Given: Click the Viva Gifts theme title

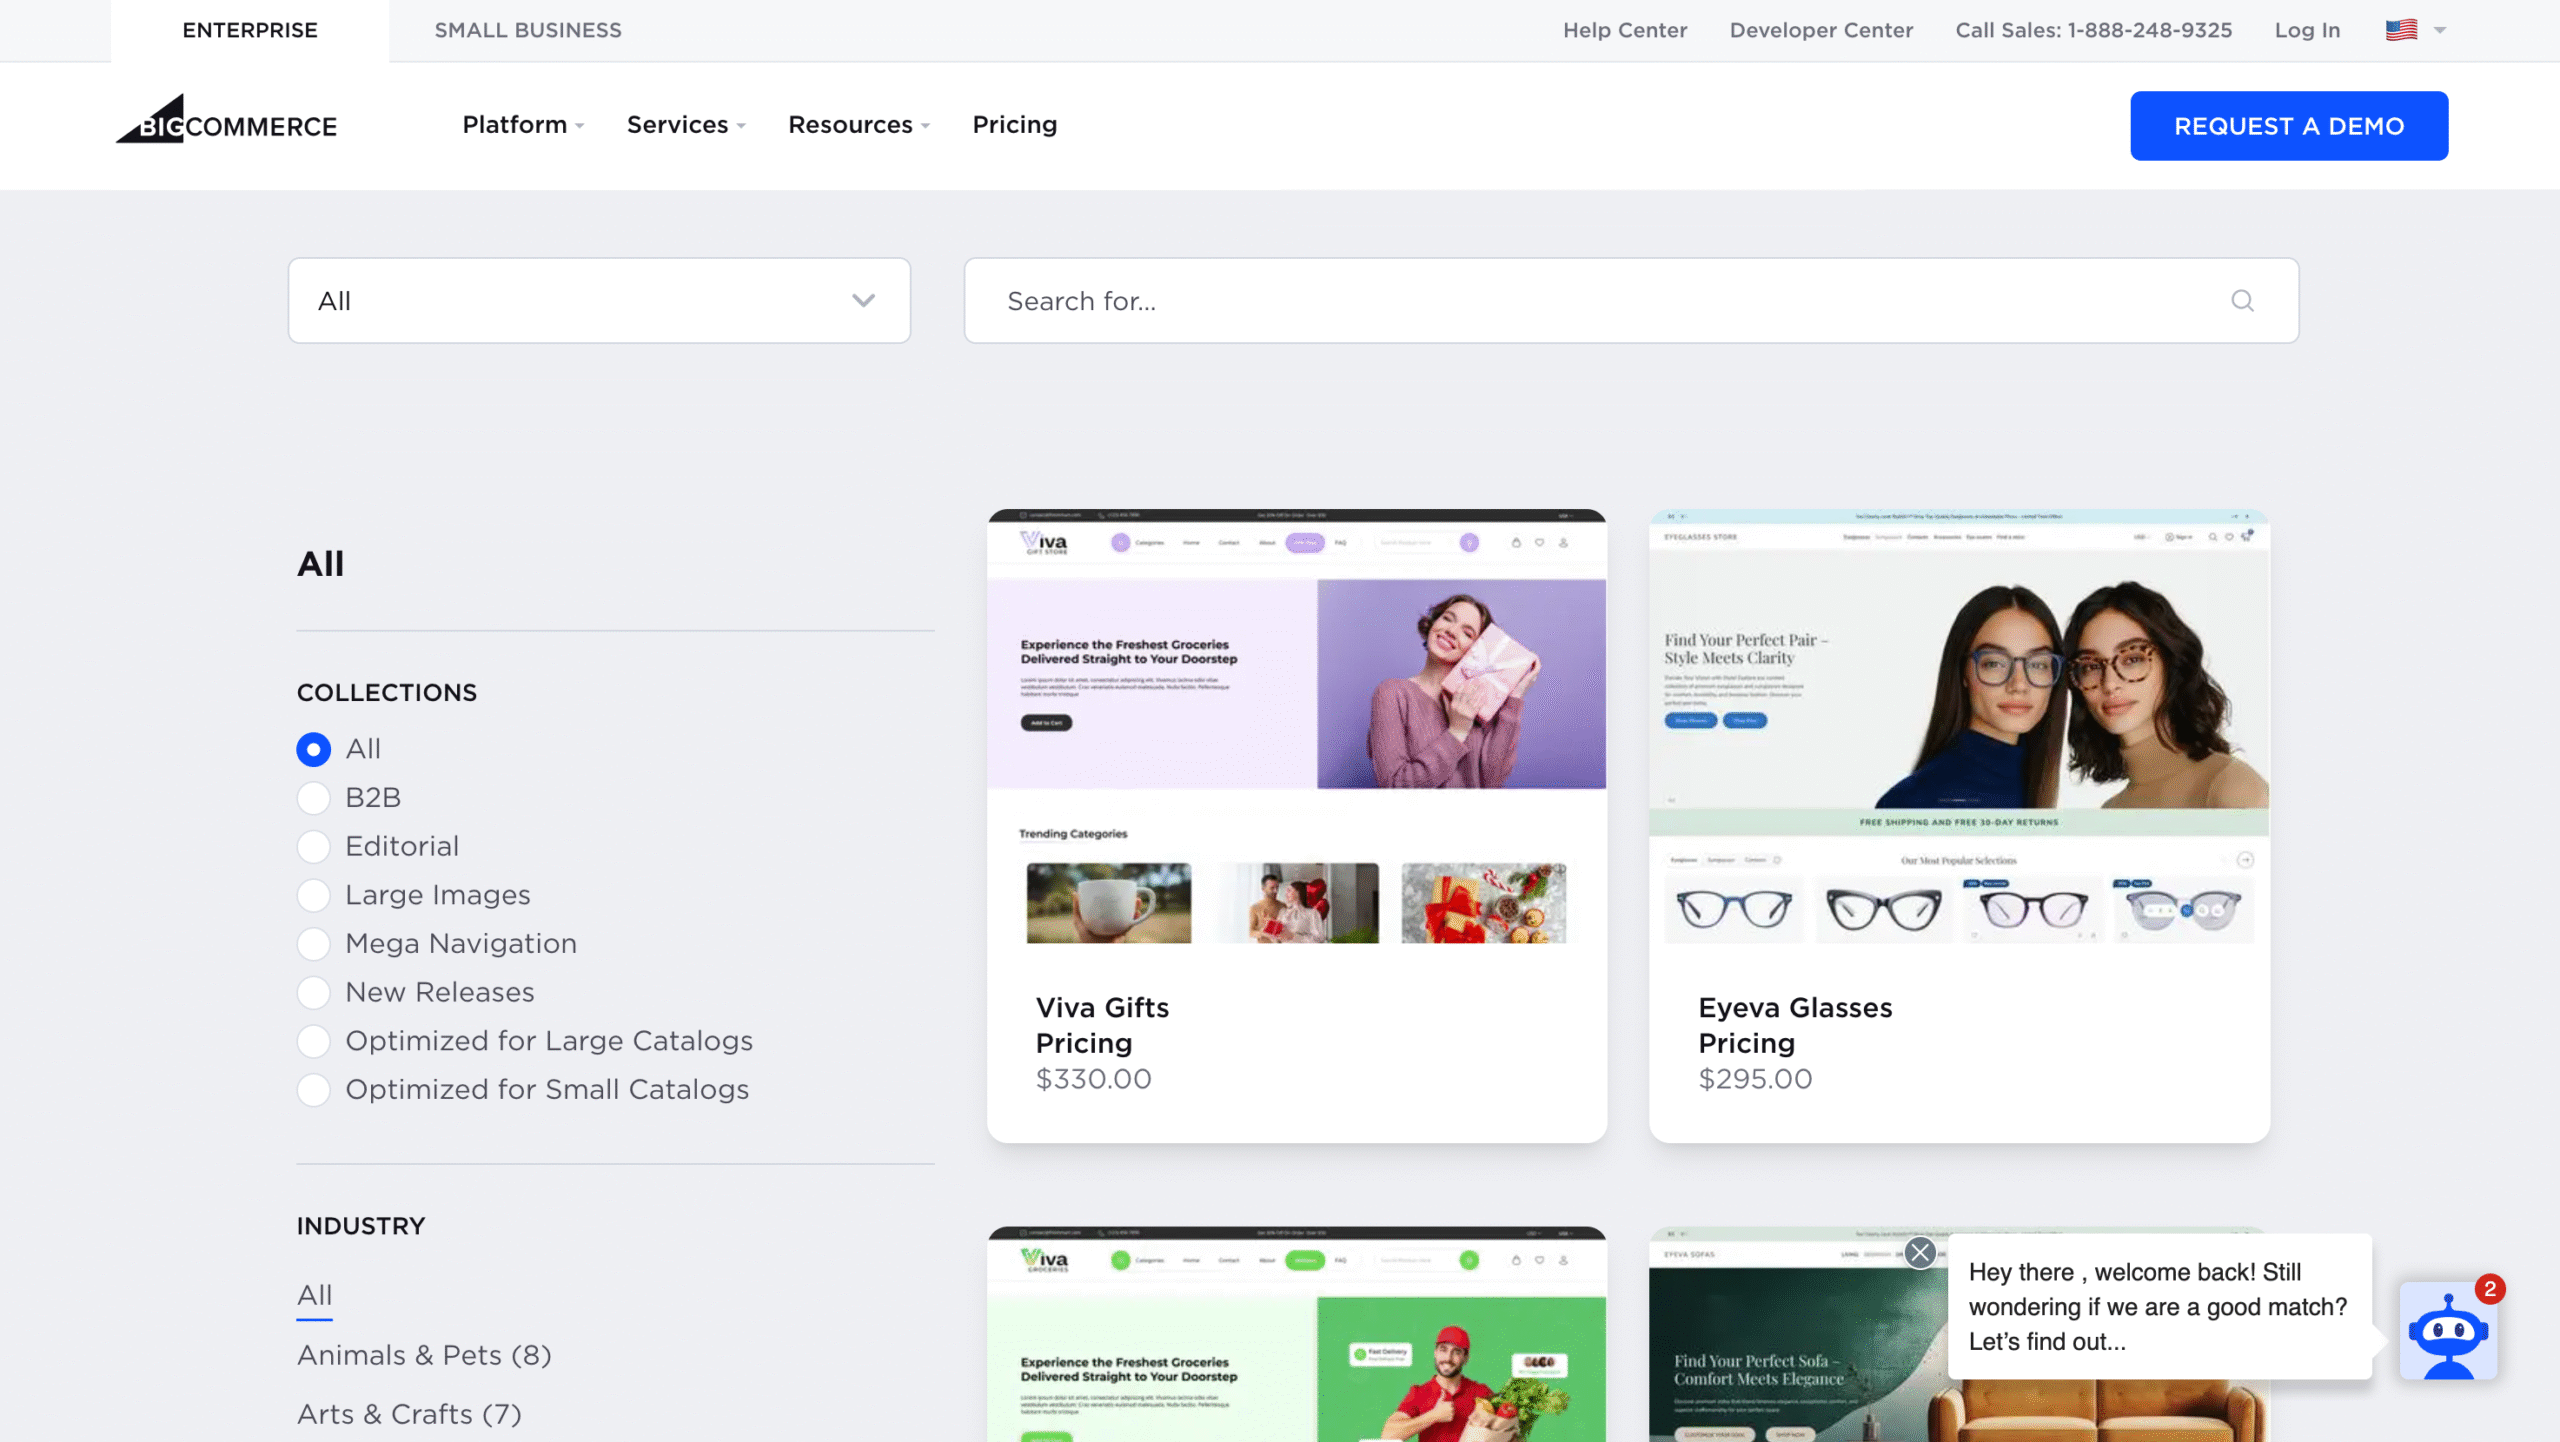Looking at the screenshot, I should click(1102, 1007).
